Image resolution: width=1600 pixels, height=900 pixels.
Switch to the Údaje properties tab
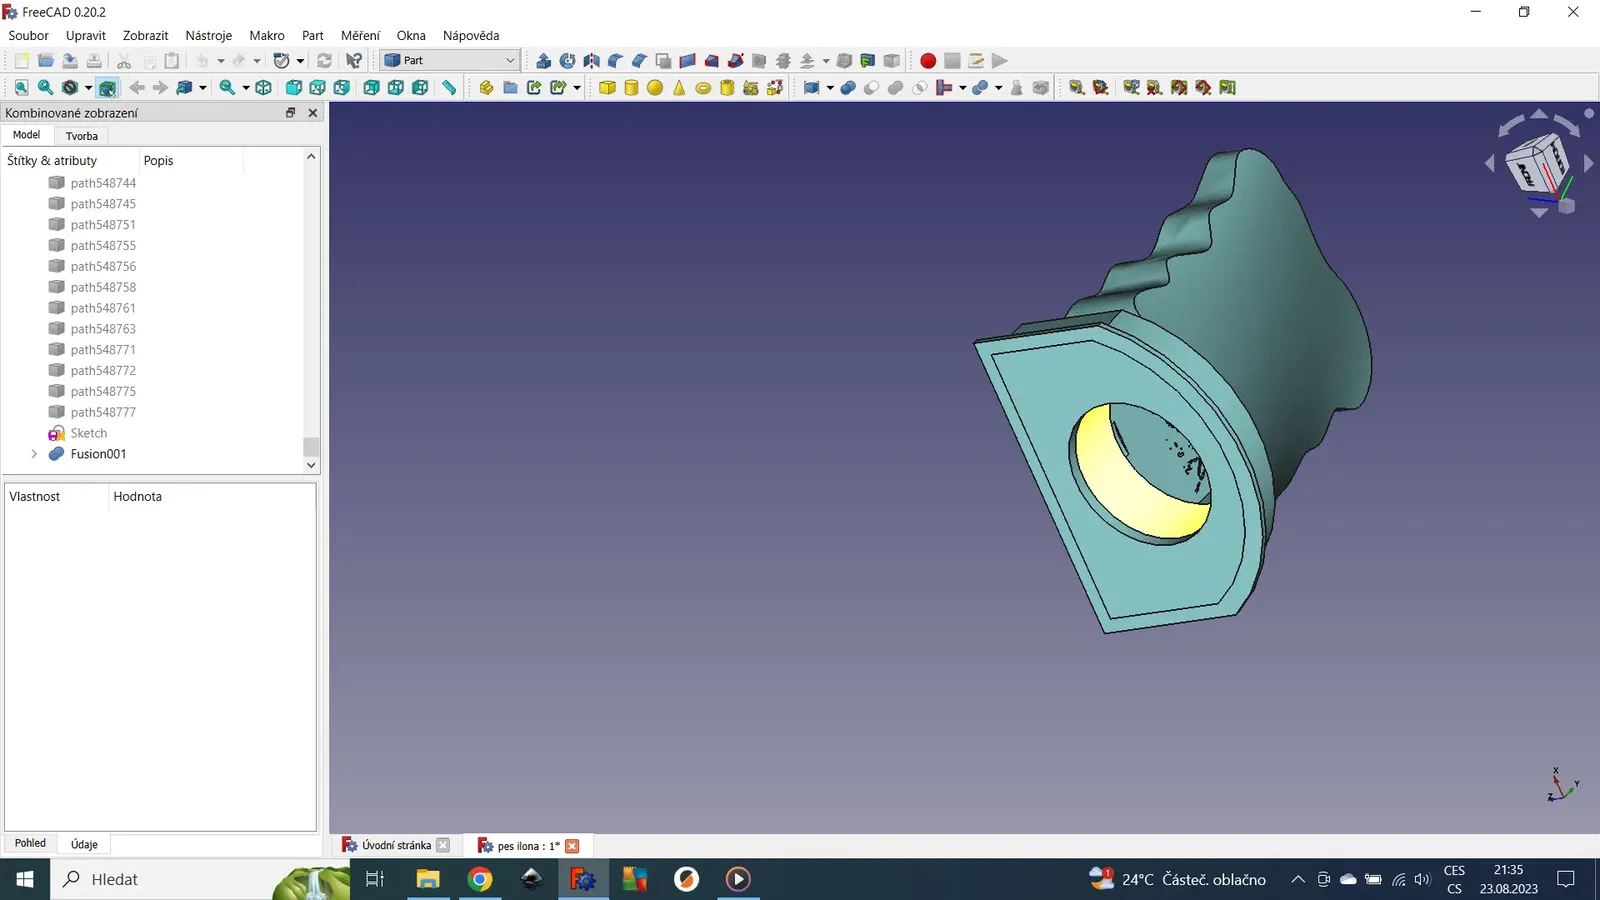point(85,844)
